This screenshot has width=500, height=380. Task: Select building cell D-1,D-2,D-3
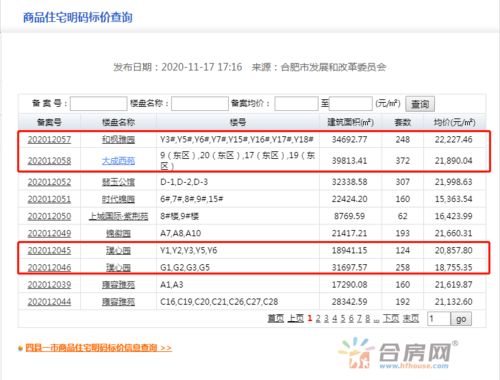[184, 182]
